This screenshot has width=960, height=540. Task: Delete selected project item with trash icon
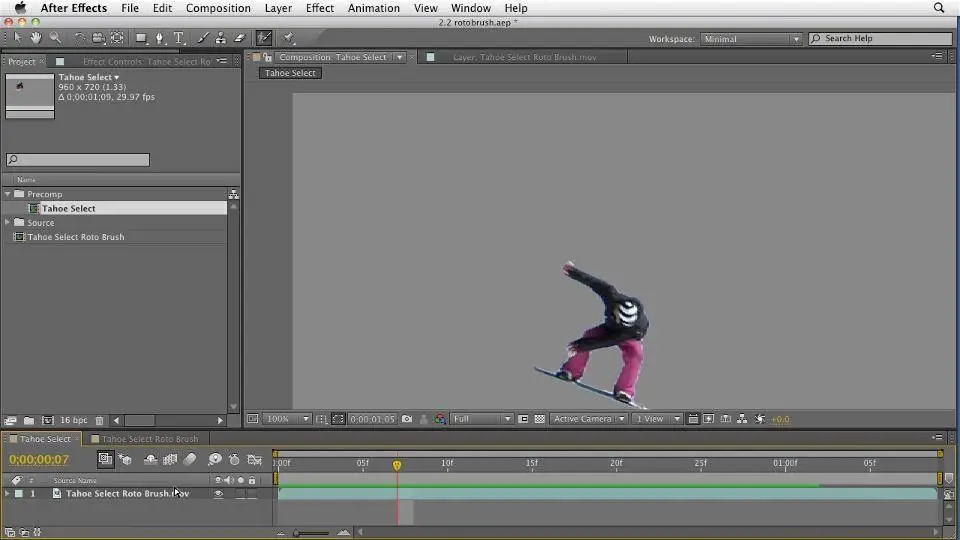point(99,421)
